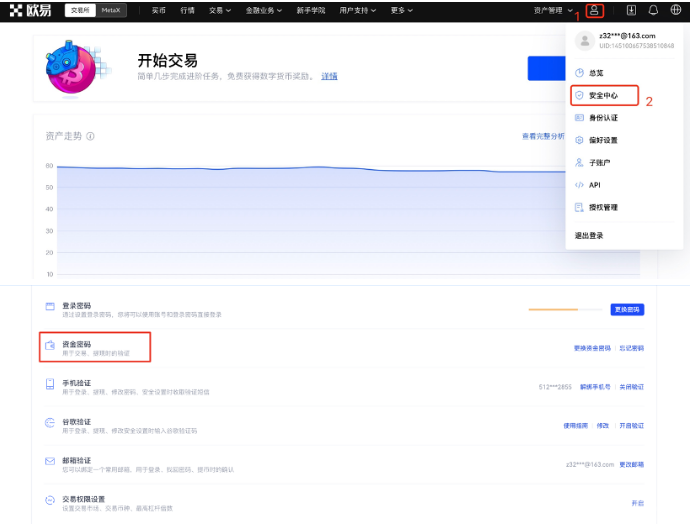Switch to the MetaX toggle tab
This screenshot has width=691, height=530.
(111, 10)
